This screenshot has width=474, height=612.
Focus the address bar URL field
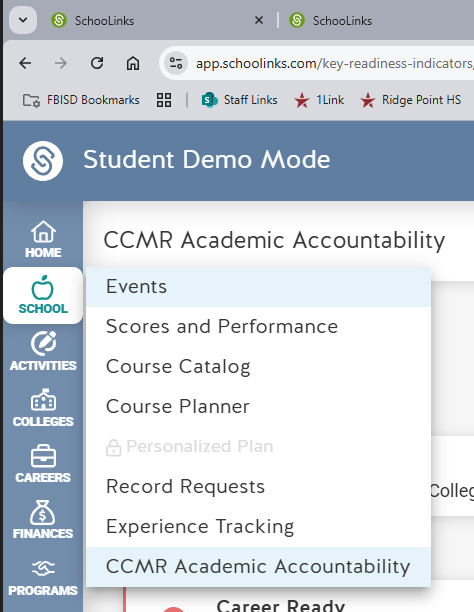tap(334, 63)
